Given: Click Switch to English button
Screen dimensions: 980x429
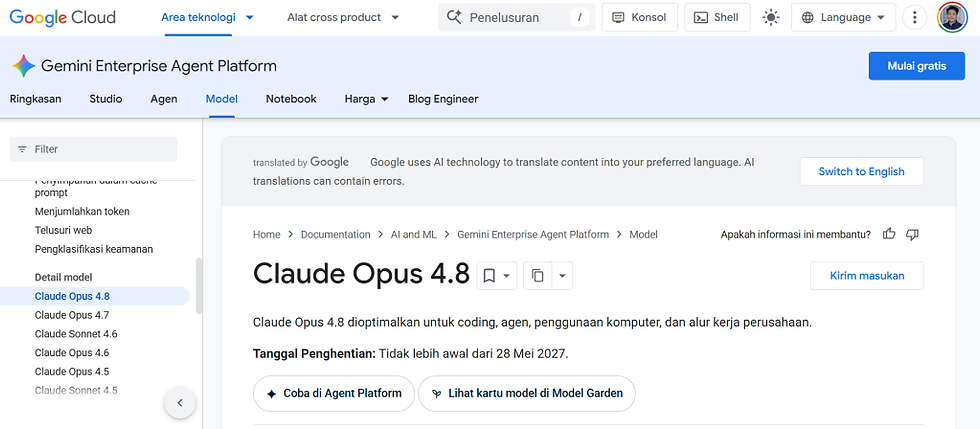Looking at the screenshot, I should [x=861, y=171].
